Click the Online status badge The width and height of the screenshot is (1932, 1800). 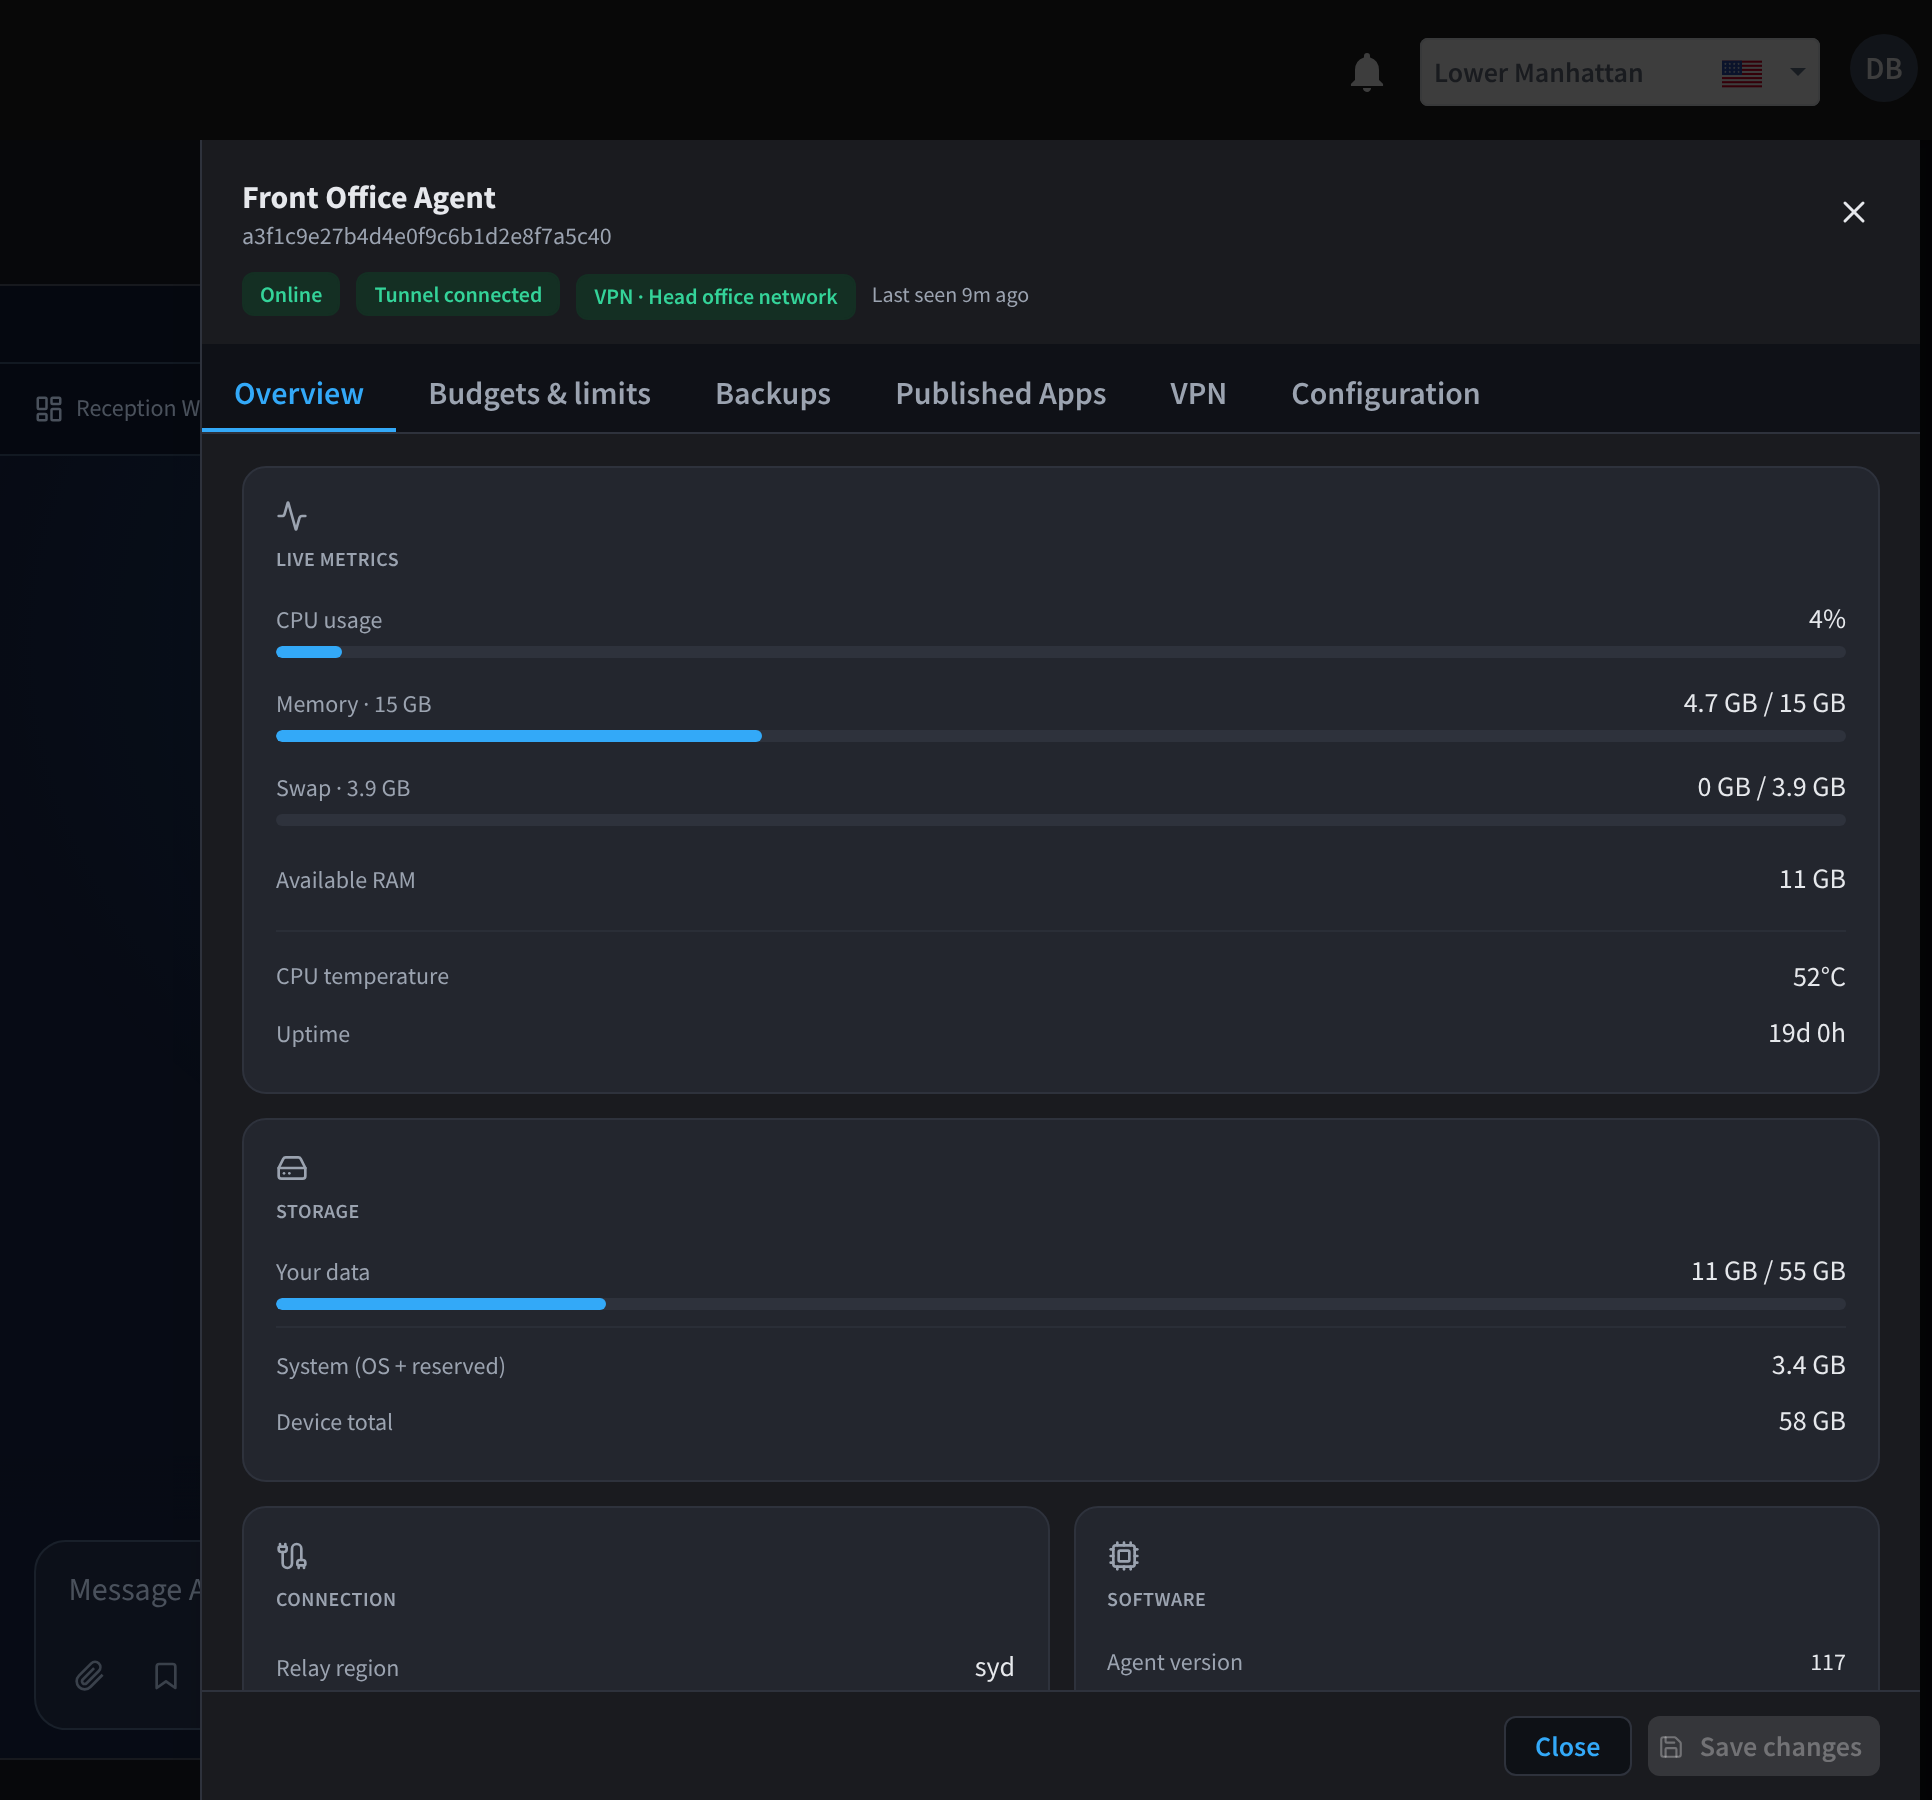click(x=291, y=295)
